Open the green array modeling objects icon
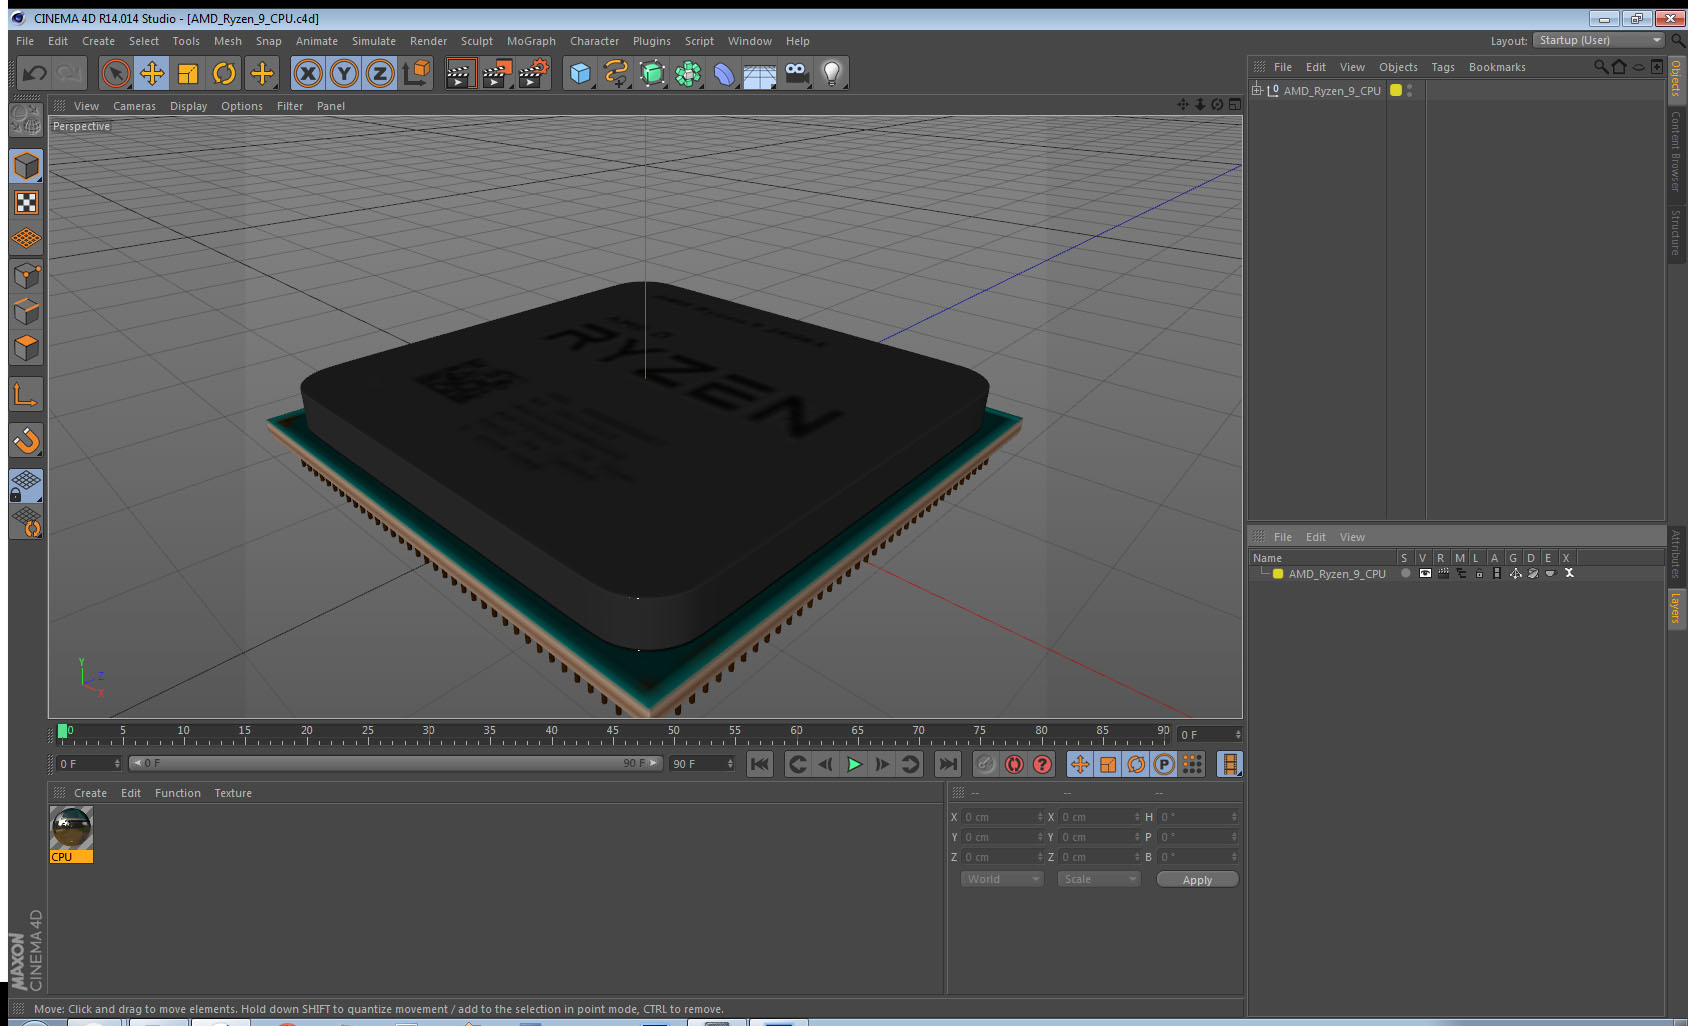Viewport: 1688px width, 1026px height. point(688,73)
